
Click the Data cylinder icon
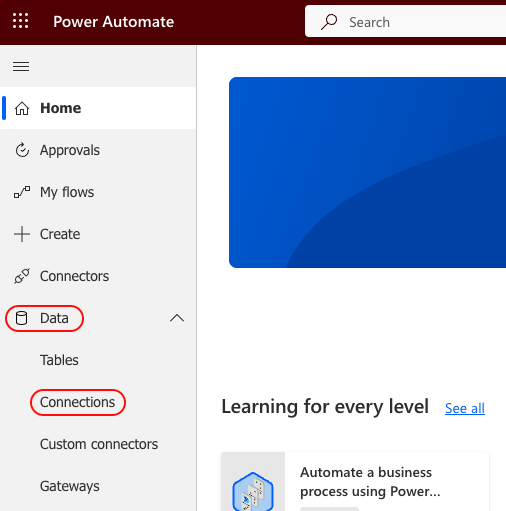click(22, 318)
